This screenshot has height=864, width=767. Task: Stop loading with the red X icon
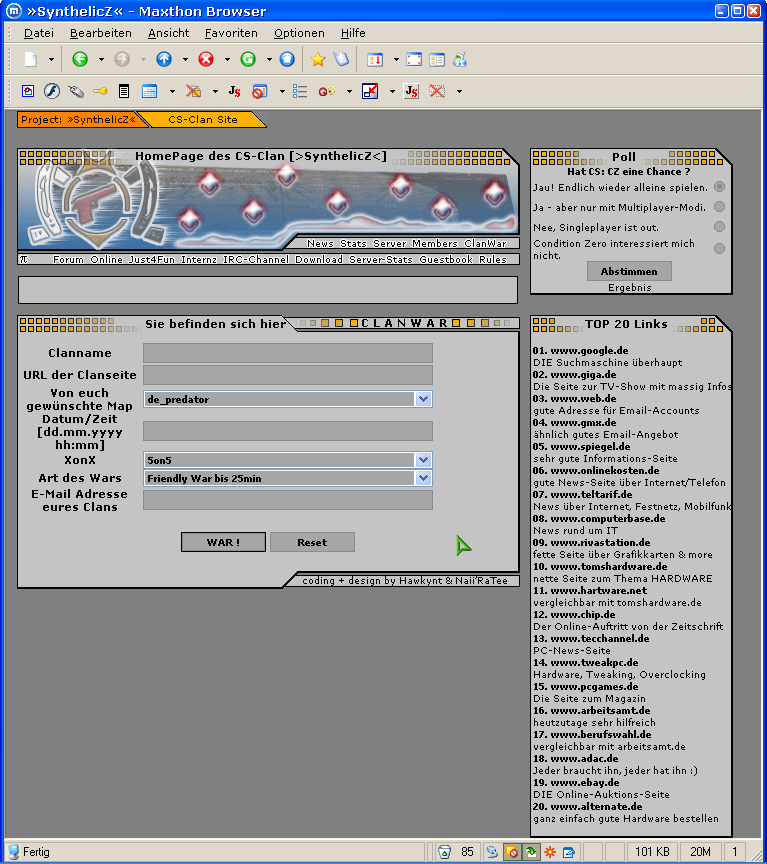[x=206, y=60]
